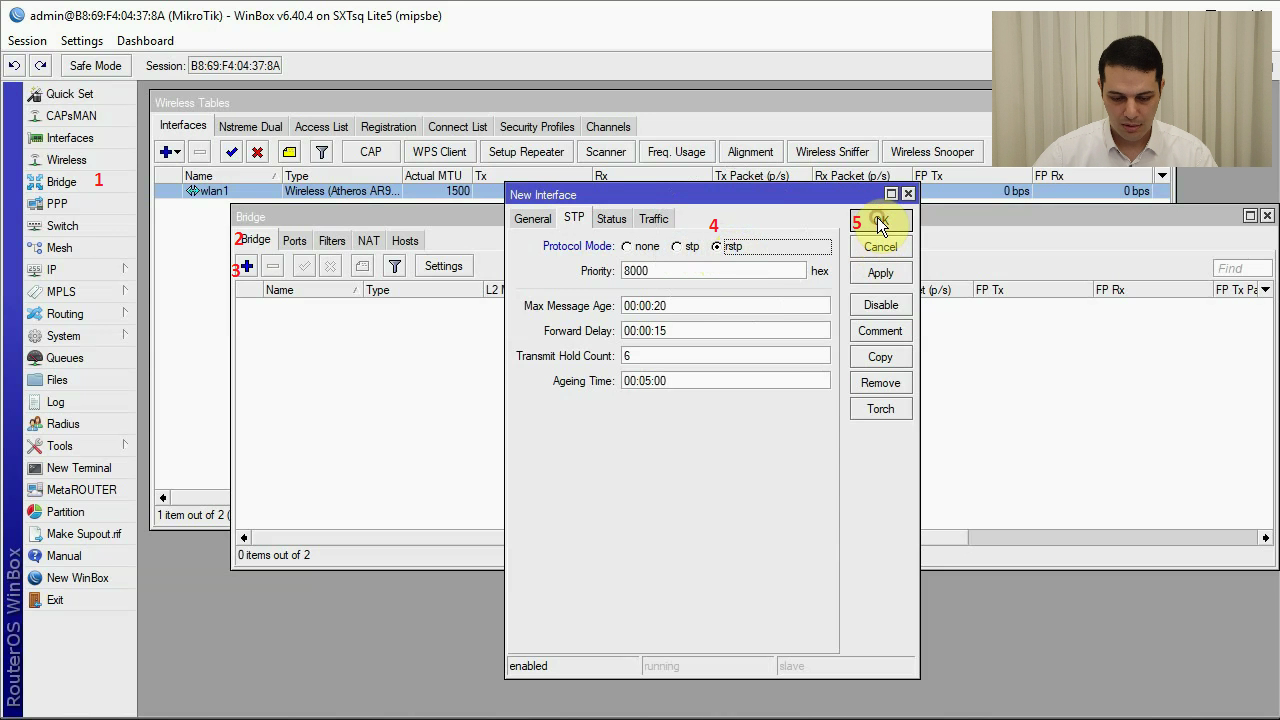Open Quick Set from sidebar
Viewport: 1280px width, 720px height.
(69, 94)
